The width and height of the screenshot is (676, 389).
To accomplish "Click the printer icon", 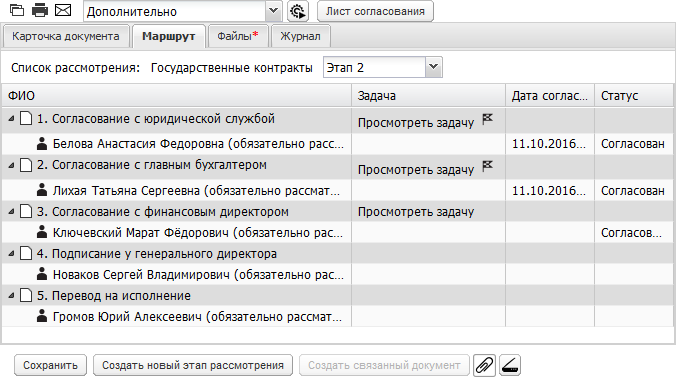I will 40,9.
